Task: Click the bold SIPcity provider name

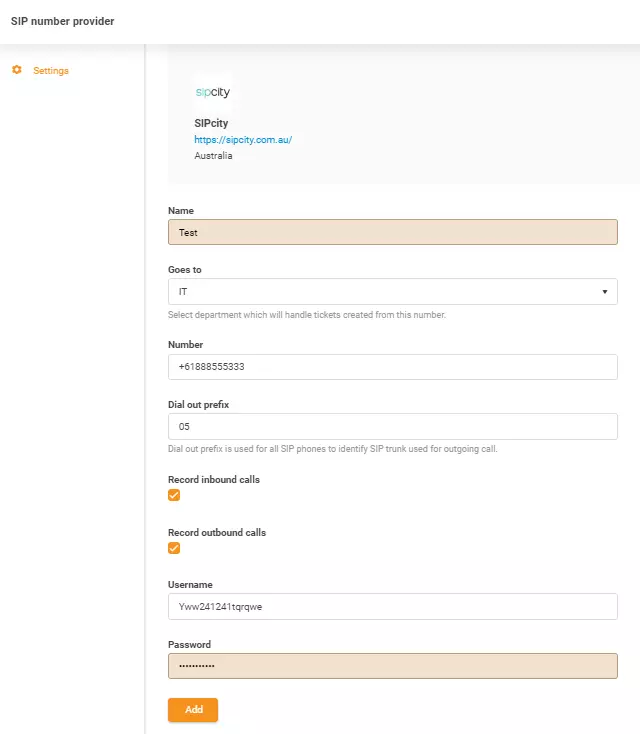Action: point(211,124)
